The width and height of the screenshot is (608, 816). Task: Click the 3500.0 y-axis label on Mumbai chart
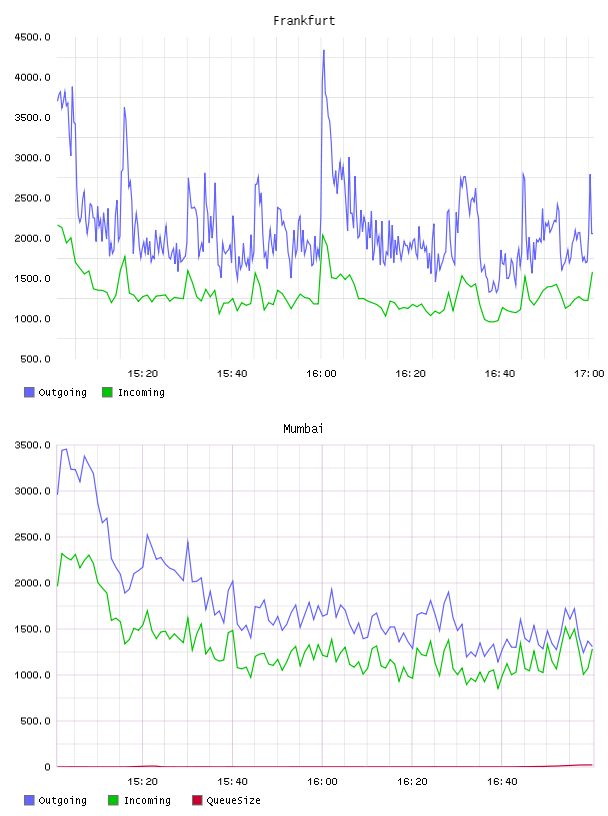pyautogui.click(x=32, y=445)
